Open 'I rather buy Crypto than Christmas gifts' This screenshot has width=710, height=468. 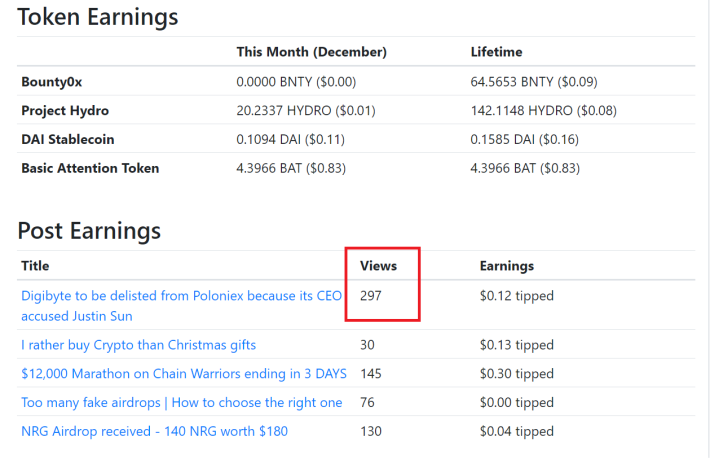[138, 345]
